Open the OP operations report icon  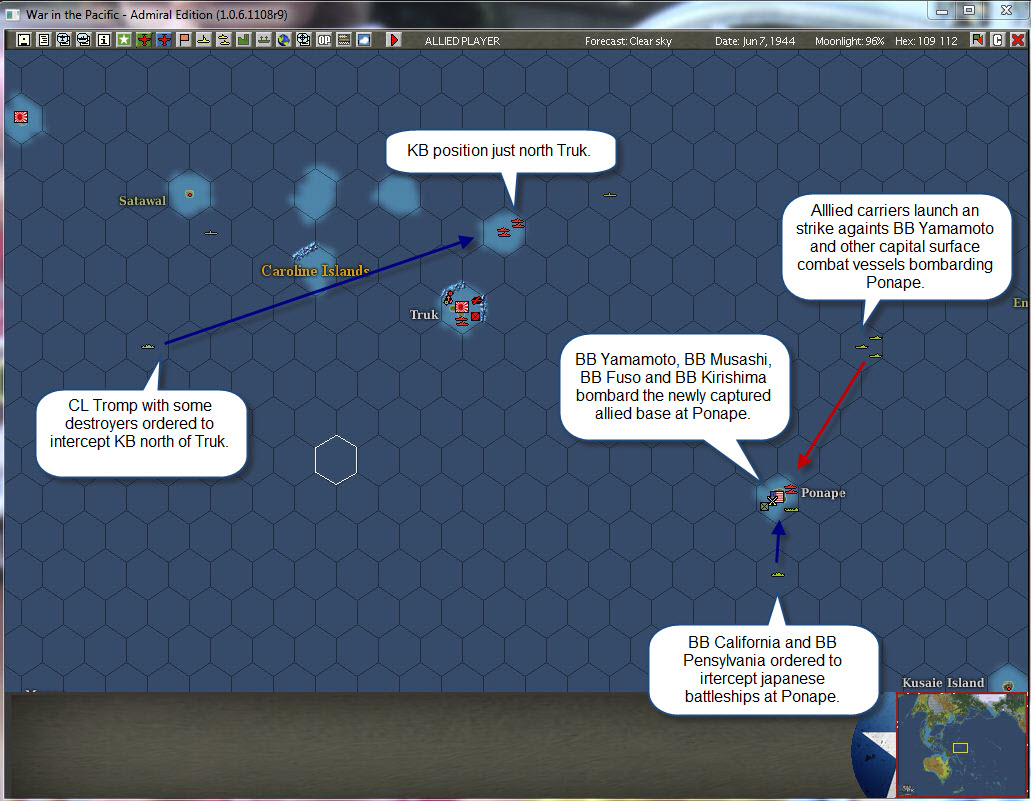tap(324, 40)
